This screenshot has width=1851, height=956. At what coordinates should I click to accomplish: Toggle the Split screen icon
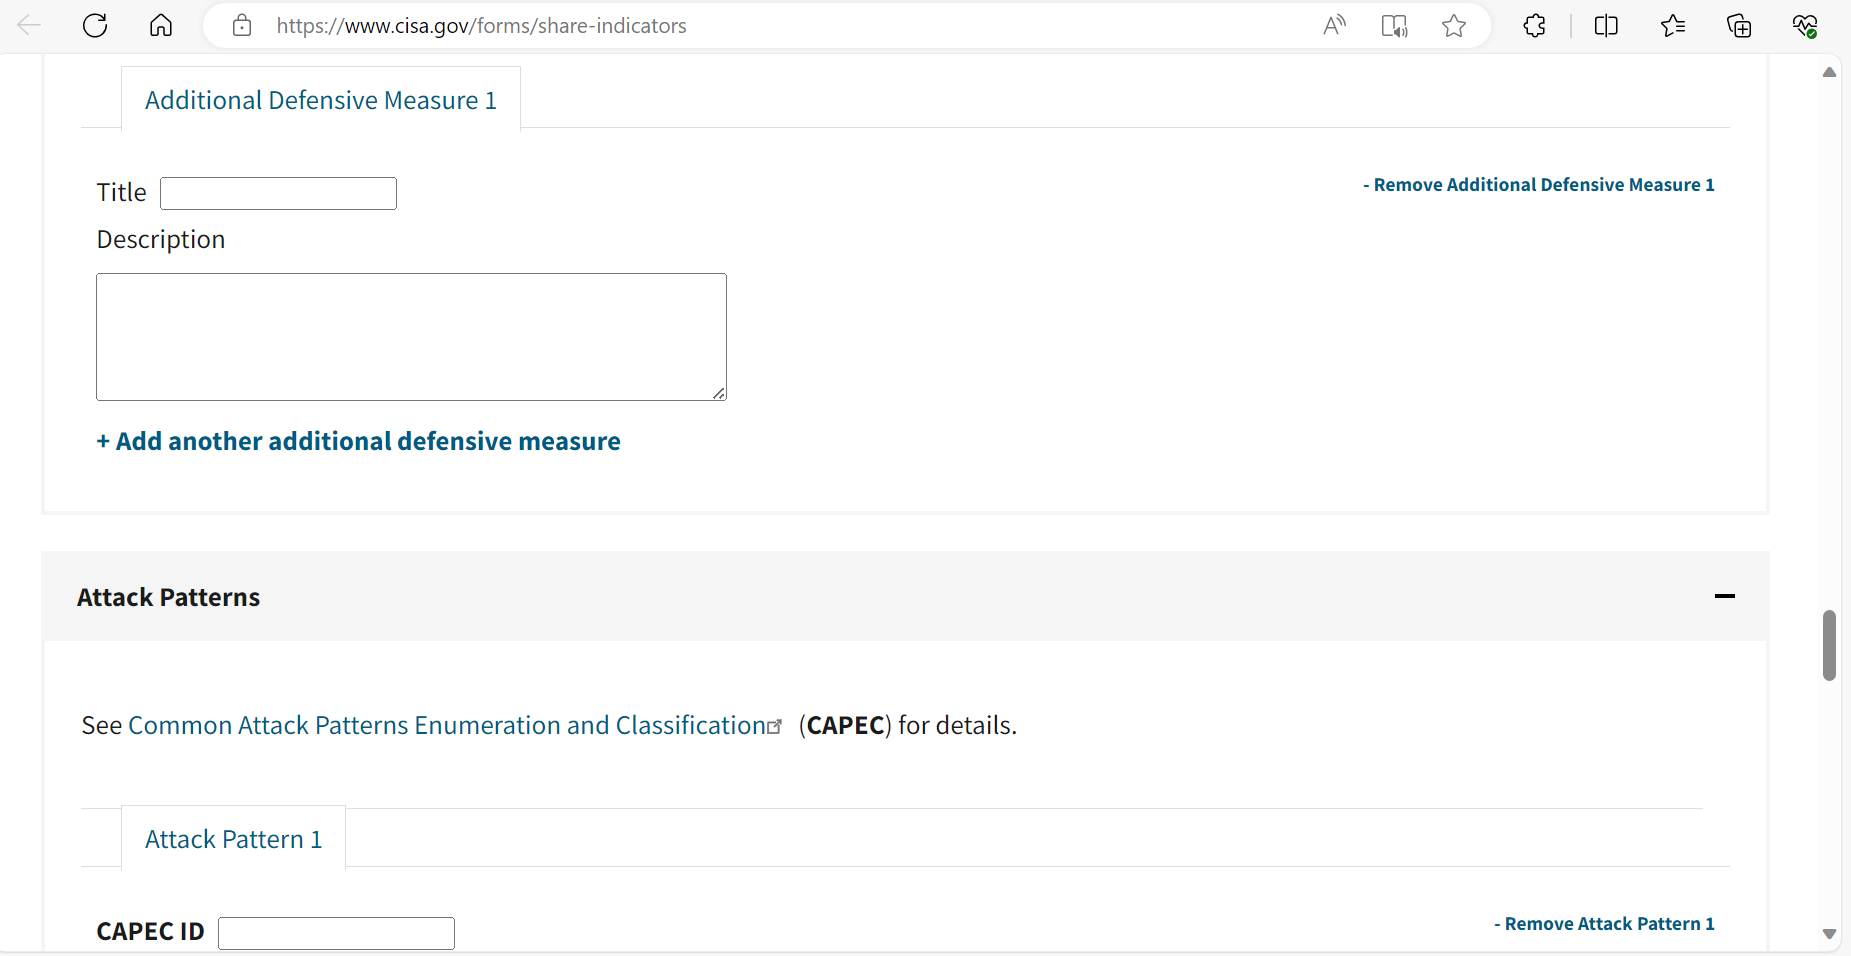click(x=1606, y=26)
